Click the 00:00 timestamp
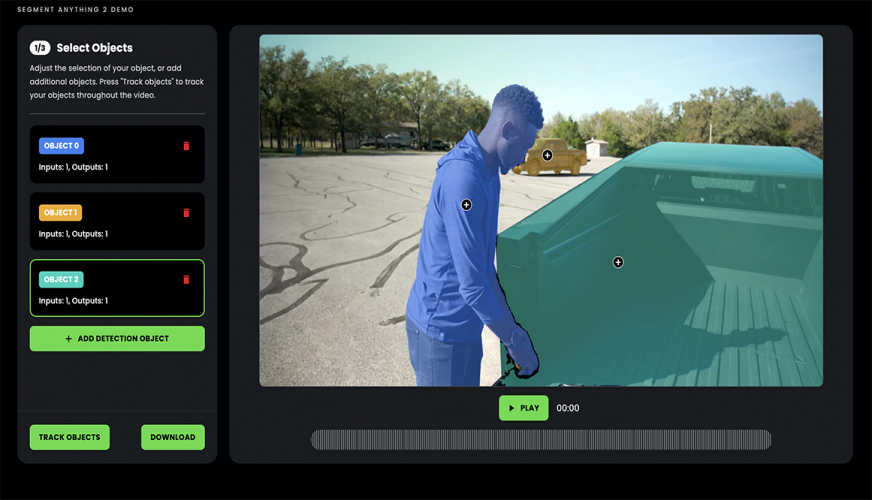Viewport: 872px width, 500px height. 568,408
